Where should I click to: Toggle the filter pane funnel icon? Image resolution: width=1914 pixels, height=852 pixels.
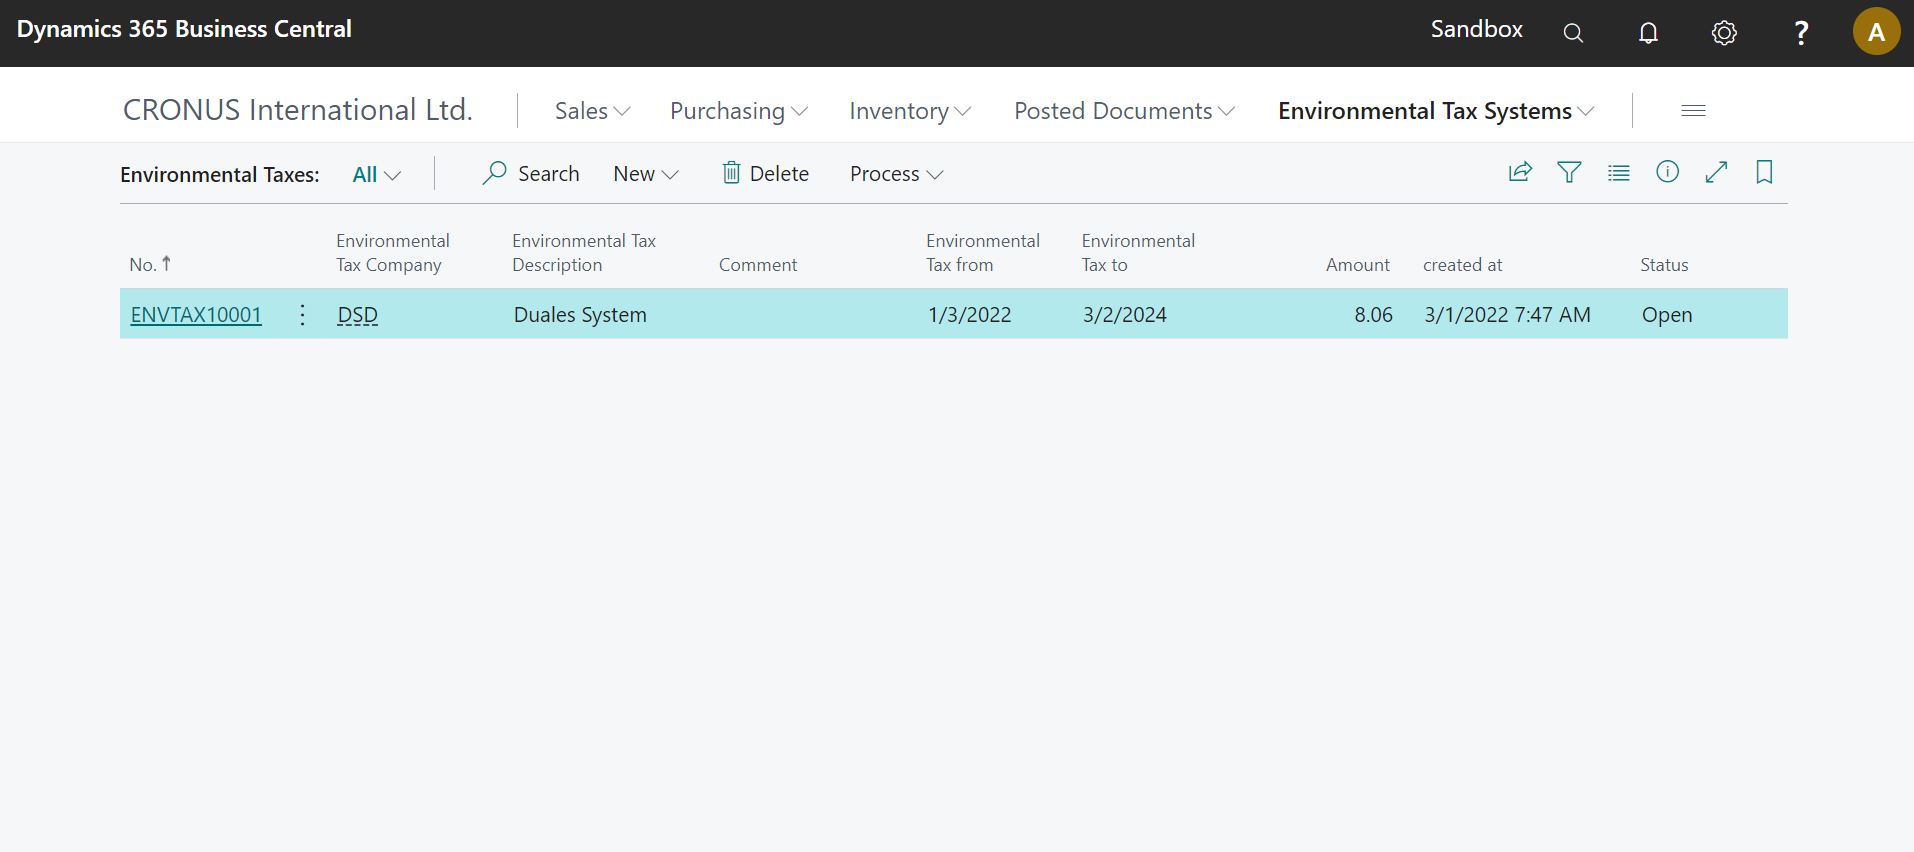point(1569,172)
